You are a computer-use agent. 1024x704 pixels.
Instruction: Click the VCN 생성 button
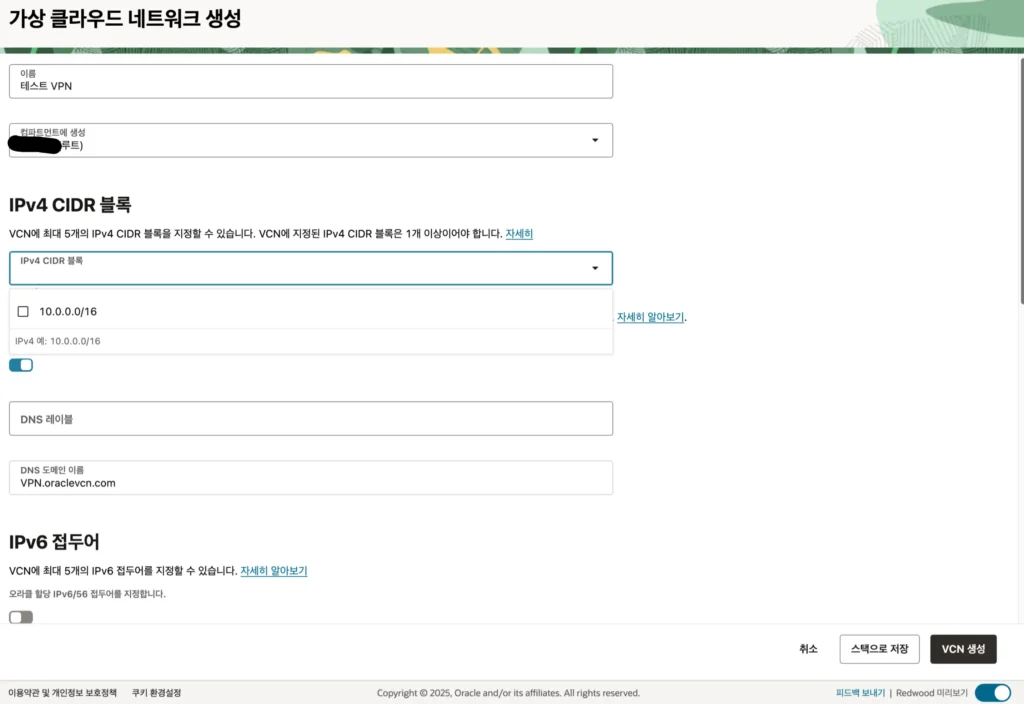pyautogui.click(x=962, y=649)
